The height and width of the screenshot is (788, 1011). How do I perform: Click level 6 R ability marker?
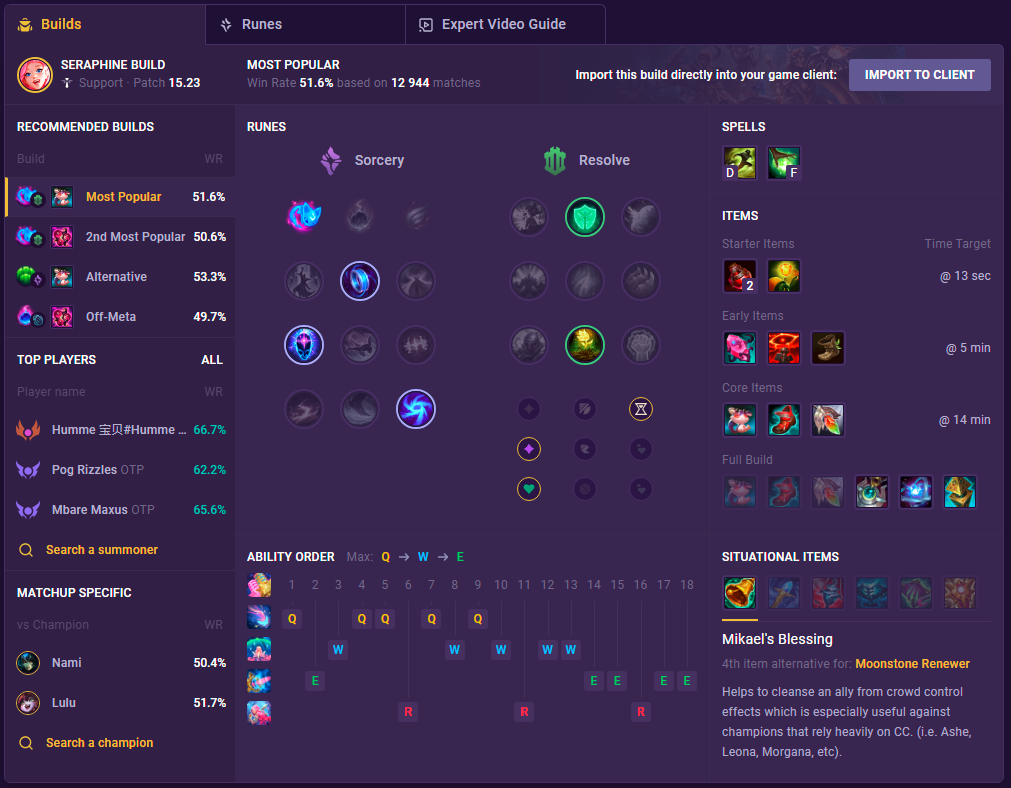[408, 712]
